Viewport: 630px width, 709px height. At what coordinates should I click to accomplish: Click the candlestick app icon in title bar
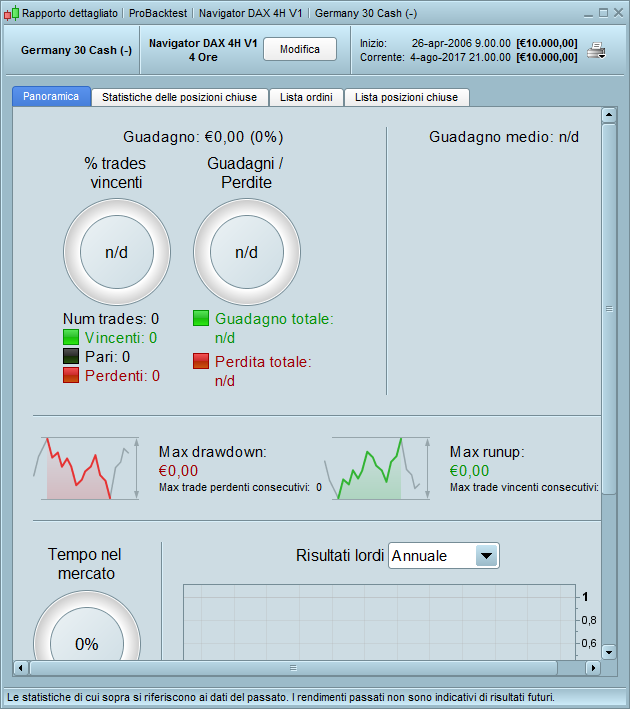(12, 14)
